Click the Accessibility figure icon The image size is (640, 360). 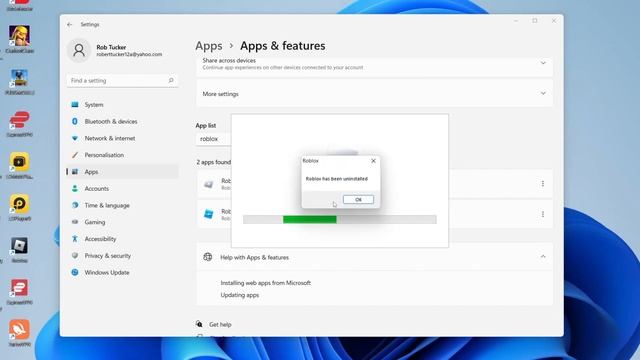[x=75, y=239]
